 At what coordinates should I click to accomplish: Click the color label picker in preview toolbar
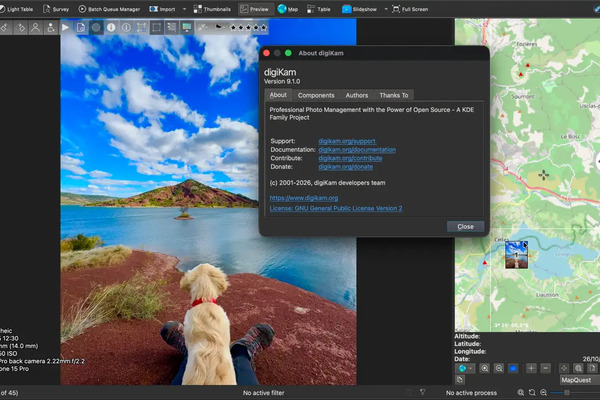[x=203, y=27]
